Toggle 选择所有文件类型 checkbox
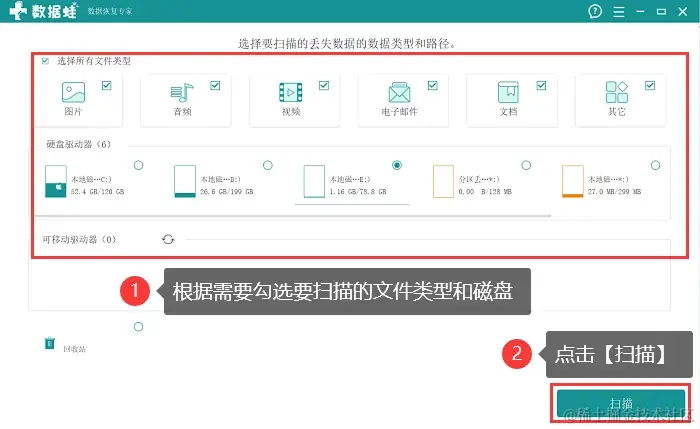The image size is (700, 429). point(45,61)
